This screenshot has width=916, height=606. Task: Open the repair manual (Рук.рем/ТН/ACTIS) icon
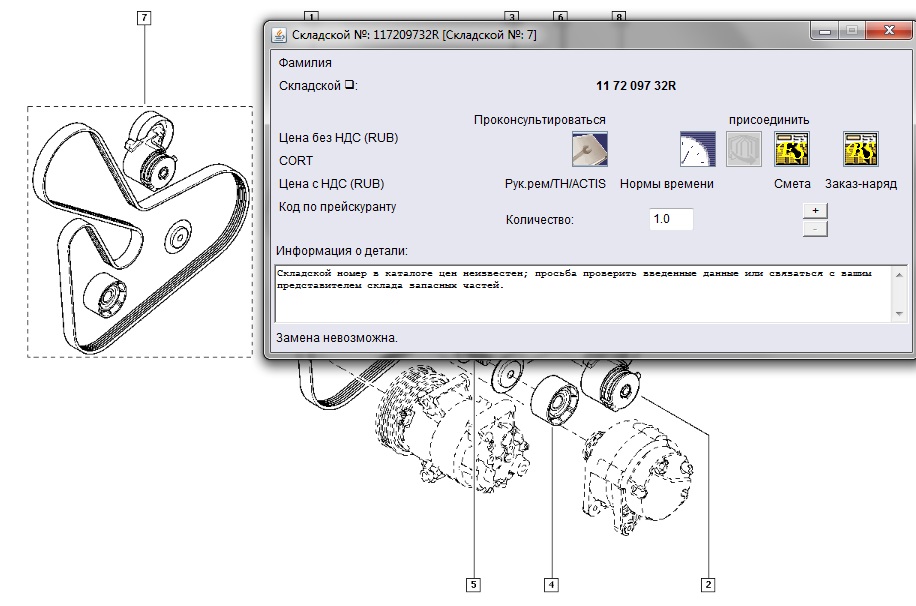click(x=589, y=149)
